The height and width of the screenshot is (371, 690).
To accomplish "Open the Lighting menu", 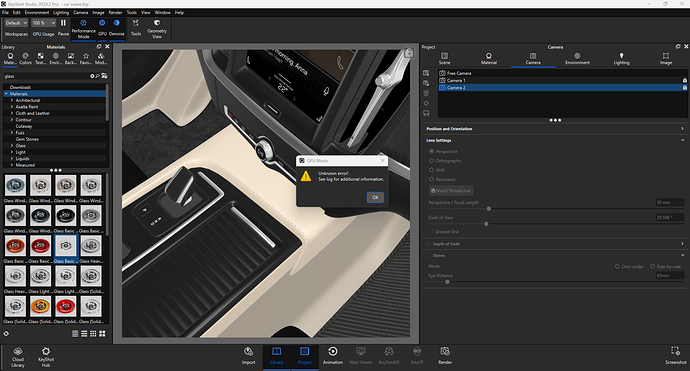I will click(x=61, y=12).
